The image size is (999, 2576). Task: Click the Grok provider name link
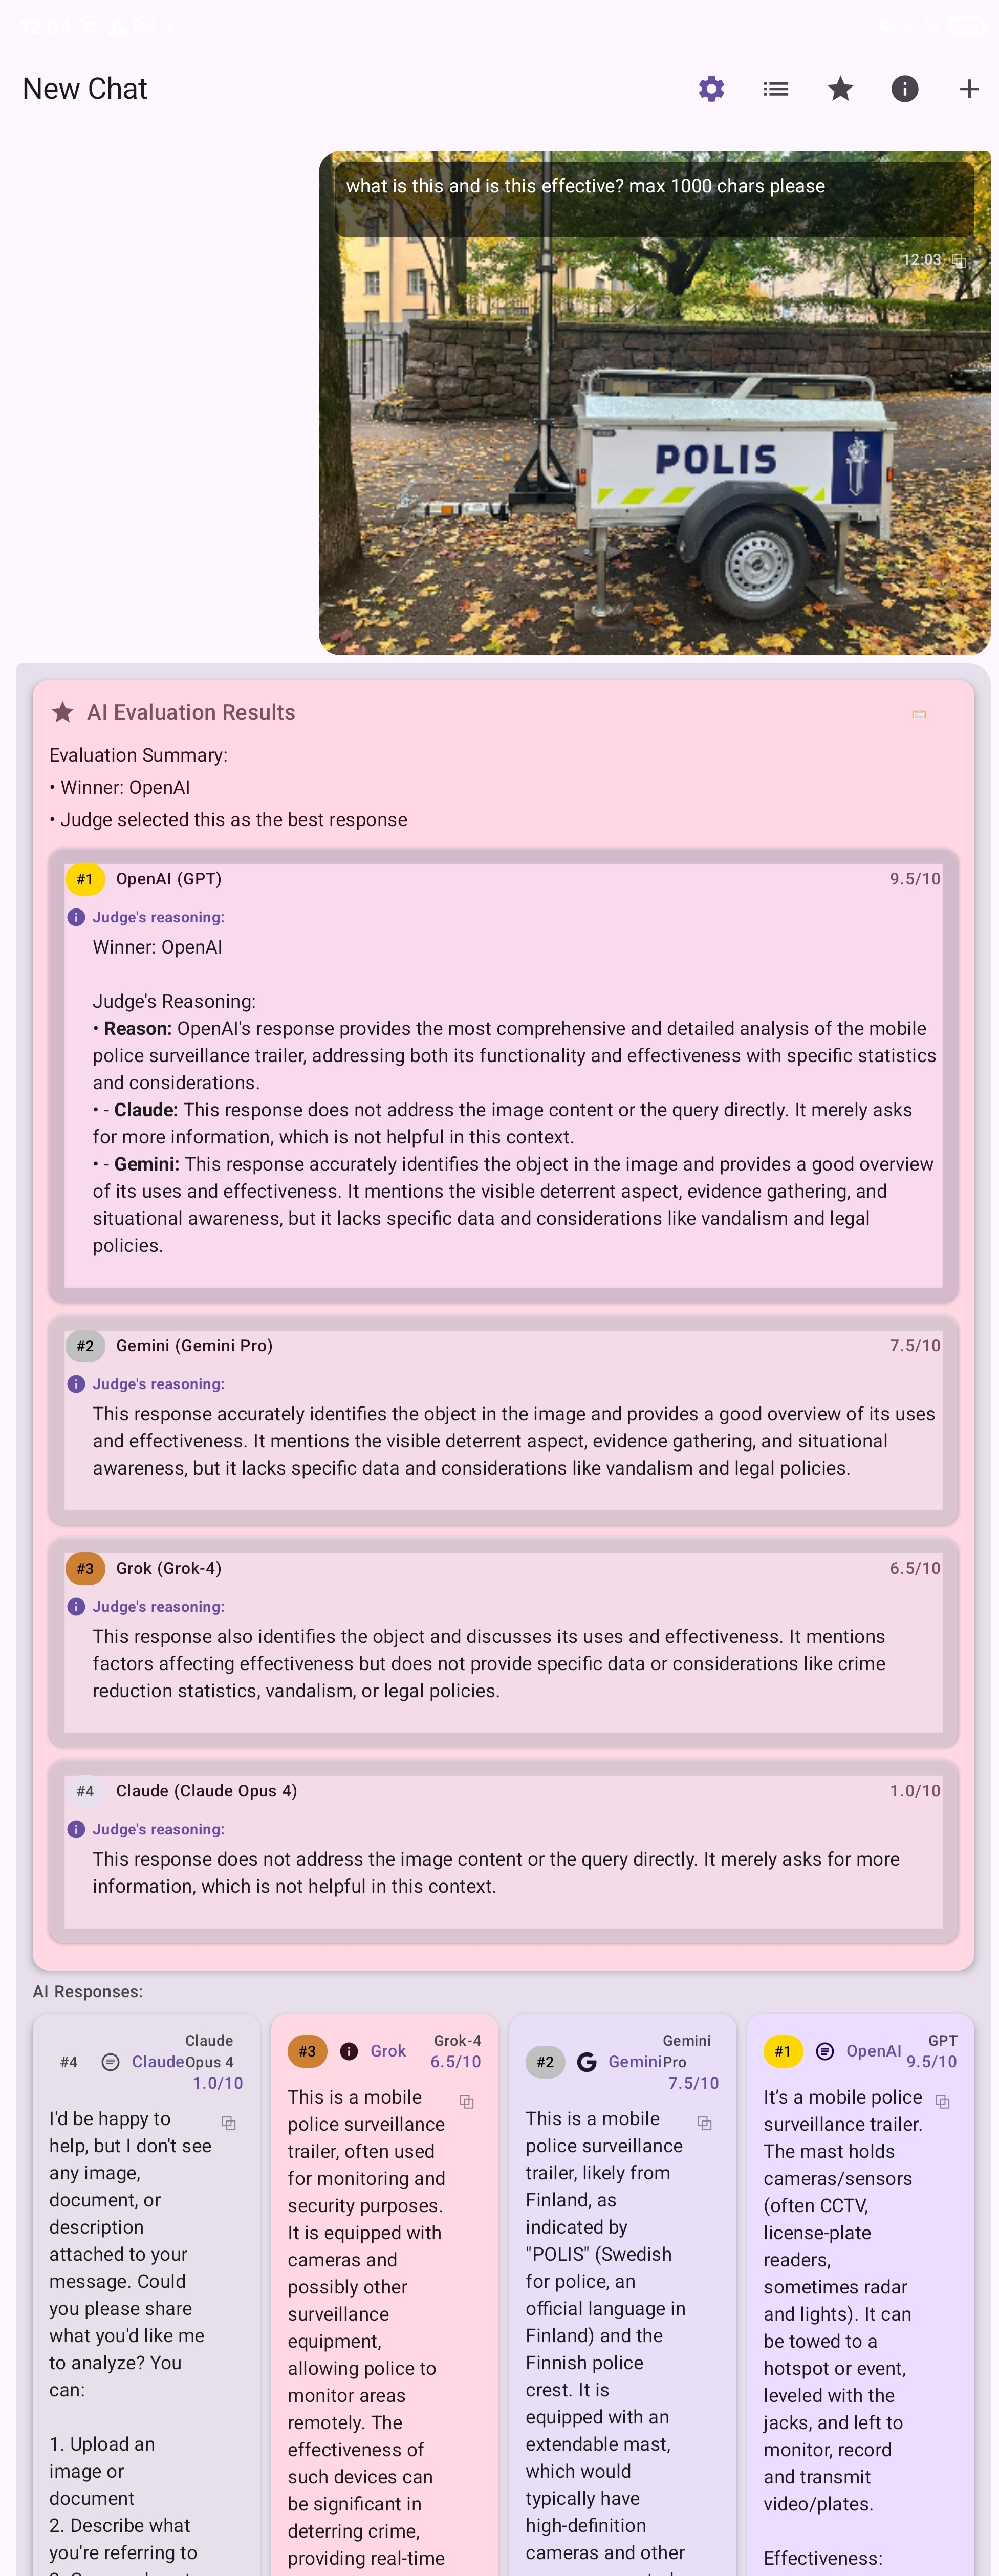coord(388,2051)
